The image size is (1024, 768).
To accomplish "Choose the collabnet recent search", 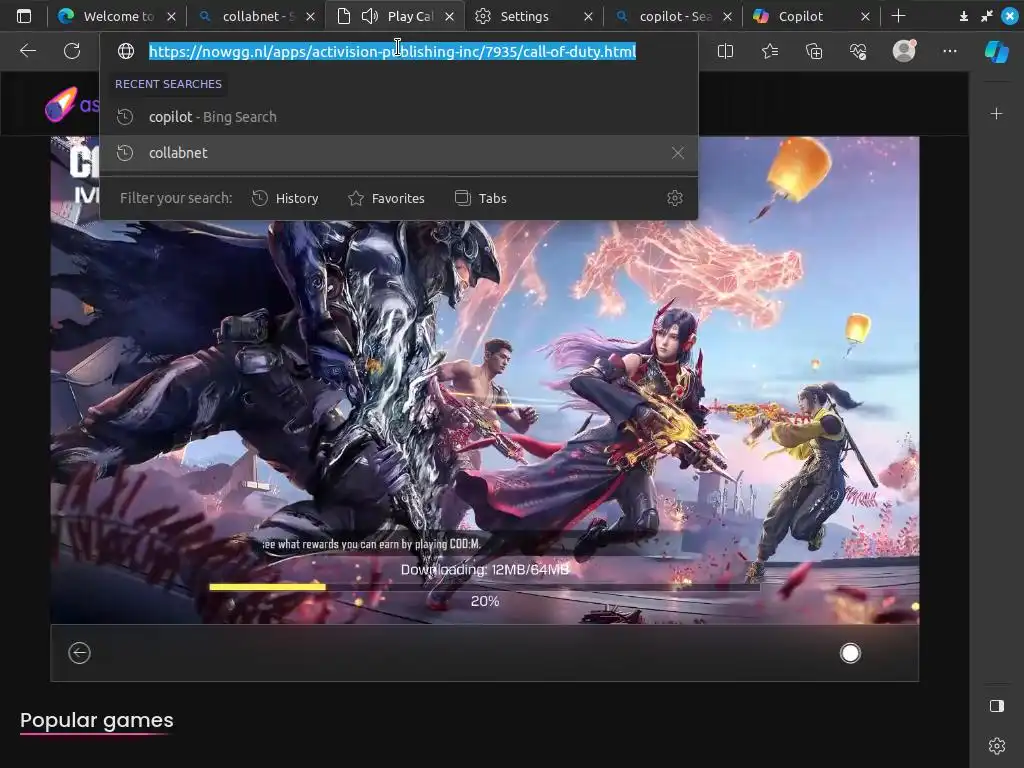I will coord(398,153).
